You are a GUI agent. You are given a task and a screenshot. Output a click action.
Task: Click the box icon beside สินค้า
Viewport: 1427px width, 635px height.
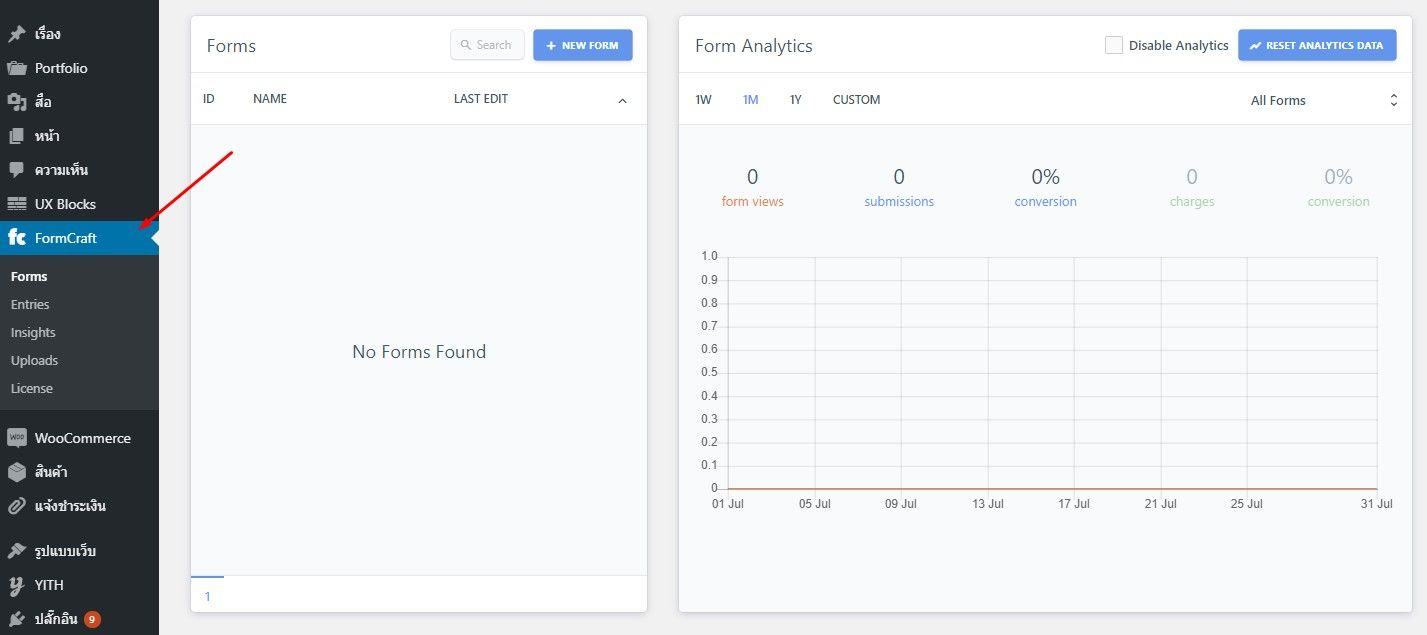click(17, 472)
